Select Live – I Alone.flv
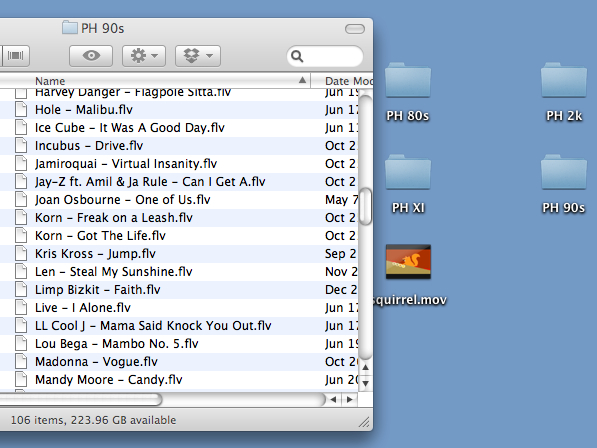This screenshot has height=448, width=597. 179,308
